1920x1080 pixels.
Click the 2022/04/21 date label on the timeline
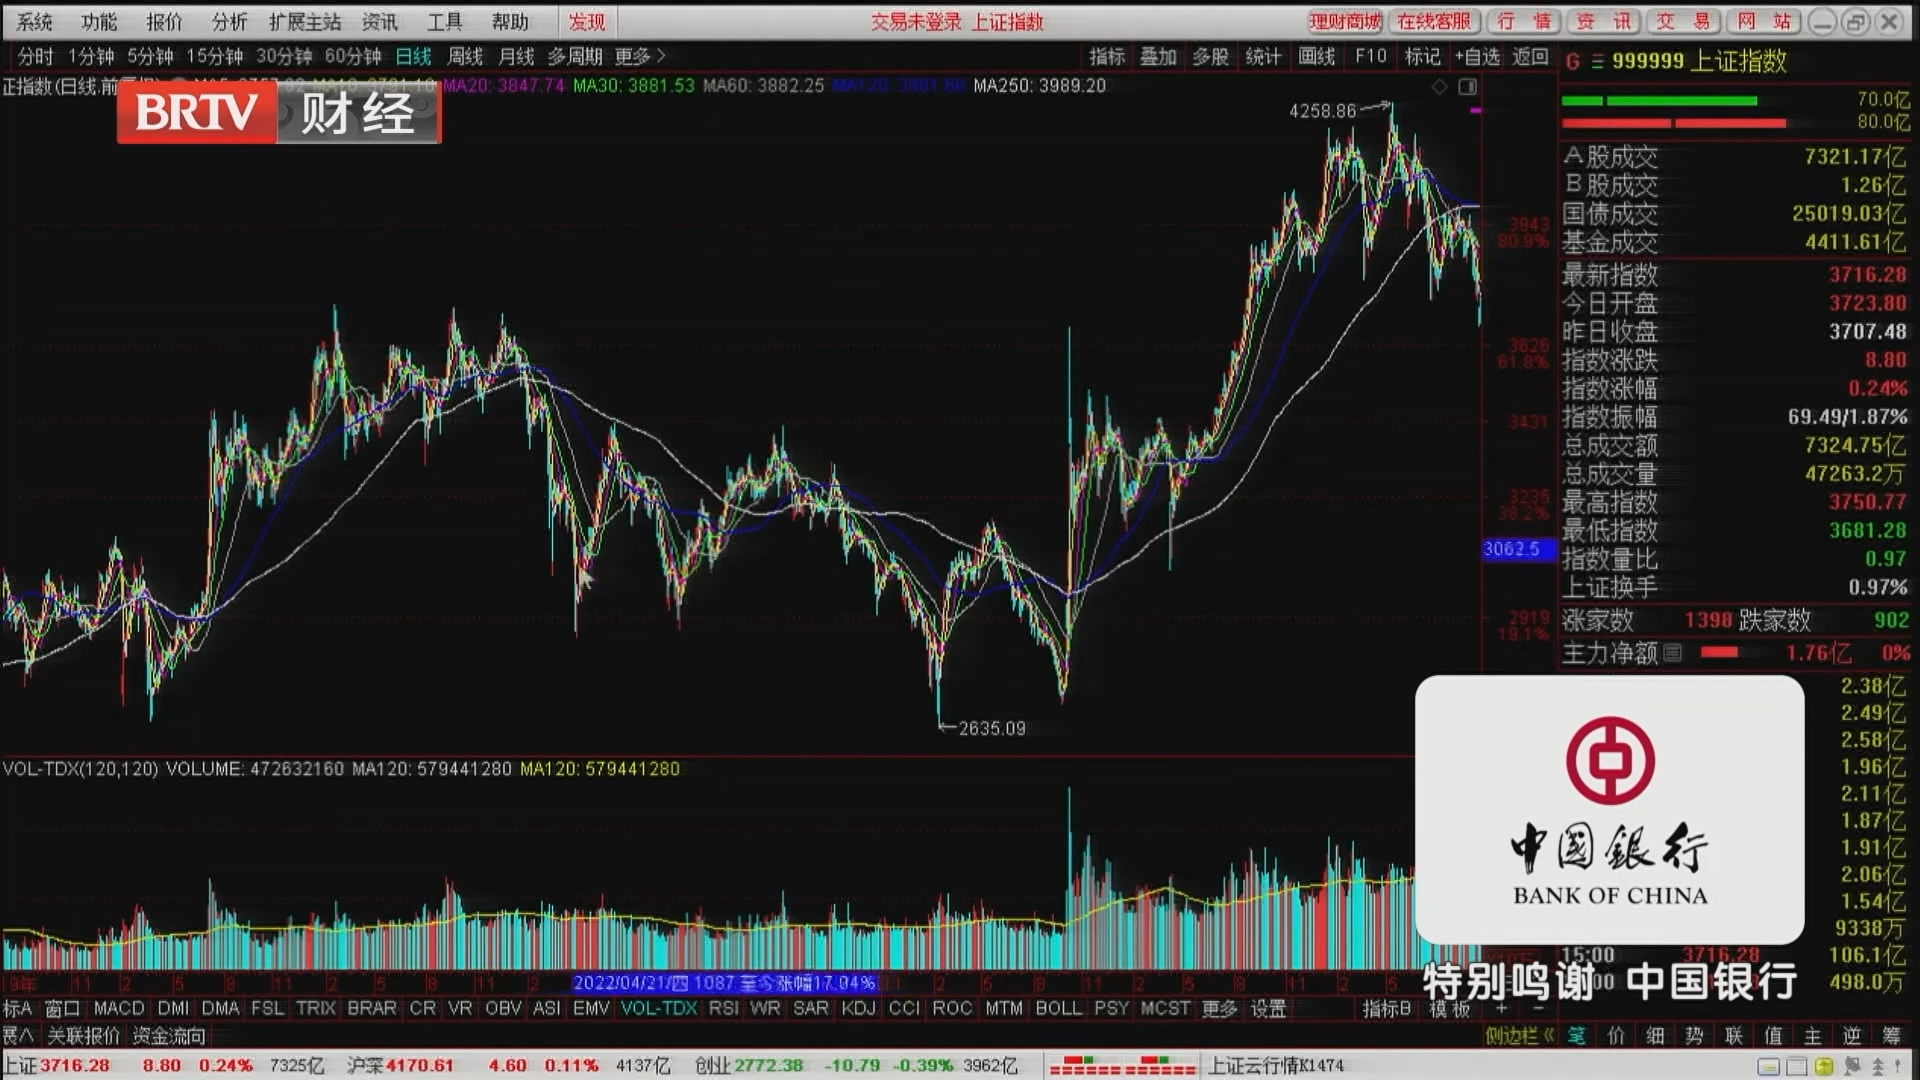[724, 983]
